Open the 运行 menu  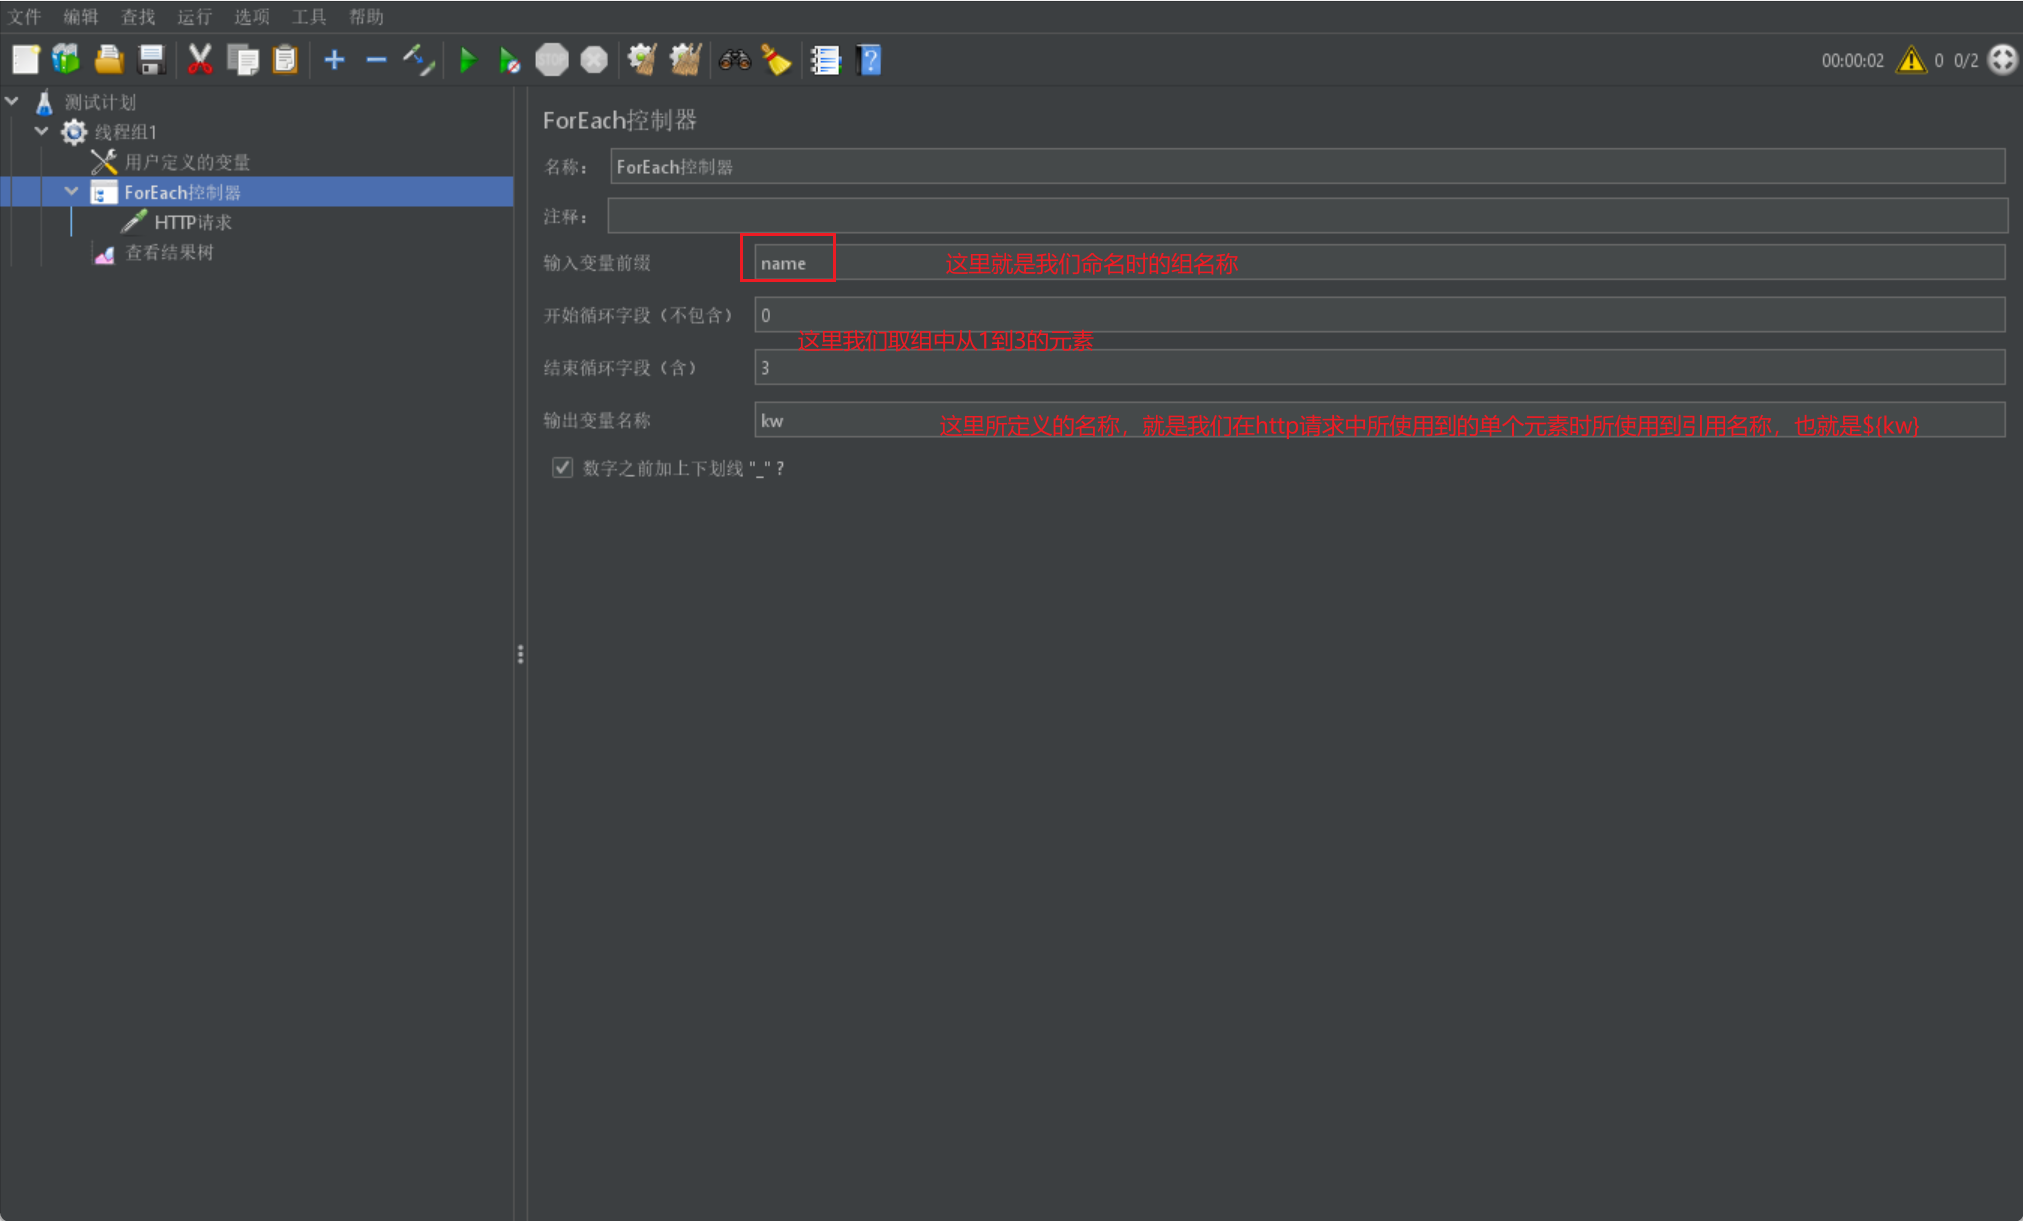click(x=194, y=16)
